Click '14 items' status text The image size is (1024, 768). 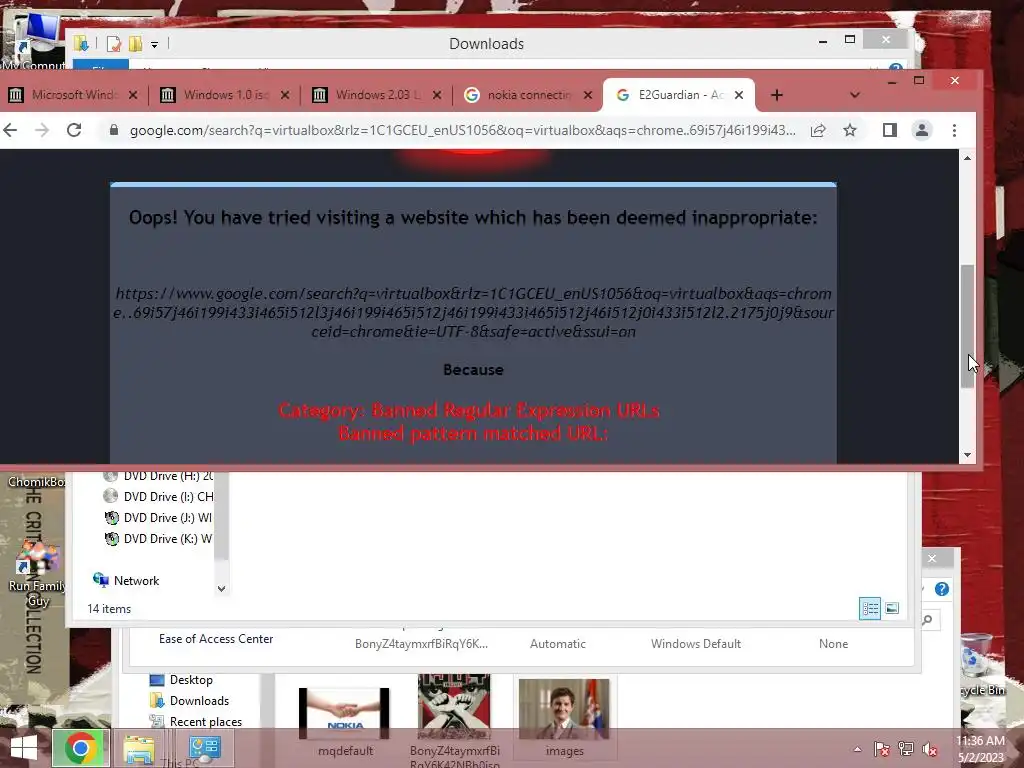click(109, 609)
